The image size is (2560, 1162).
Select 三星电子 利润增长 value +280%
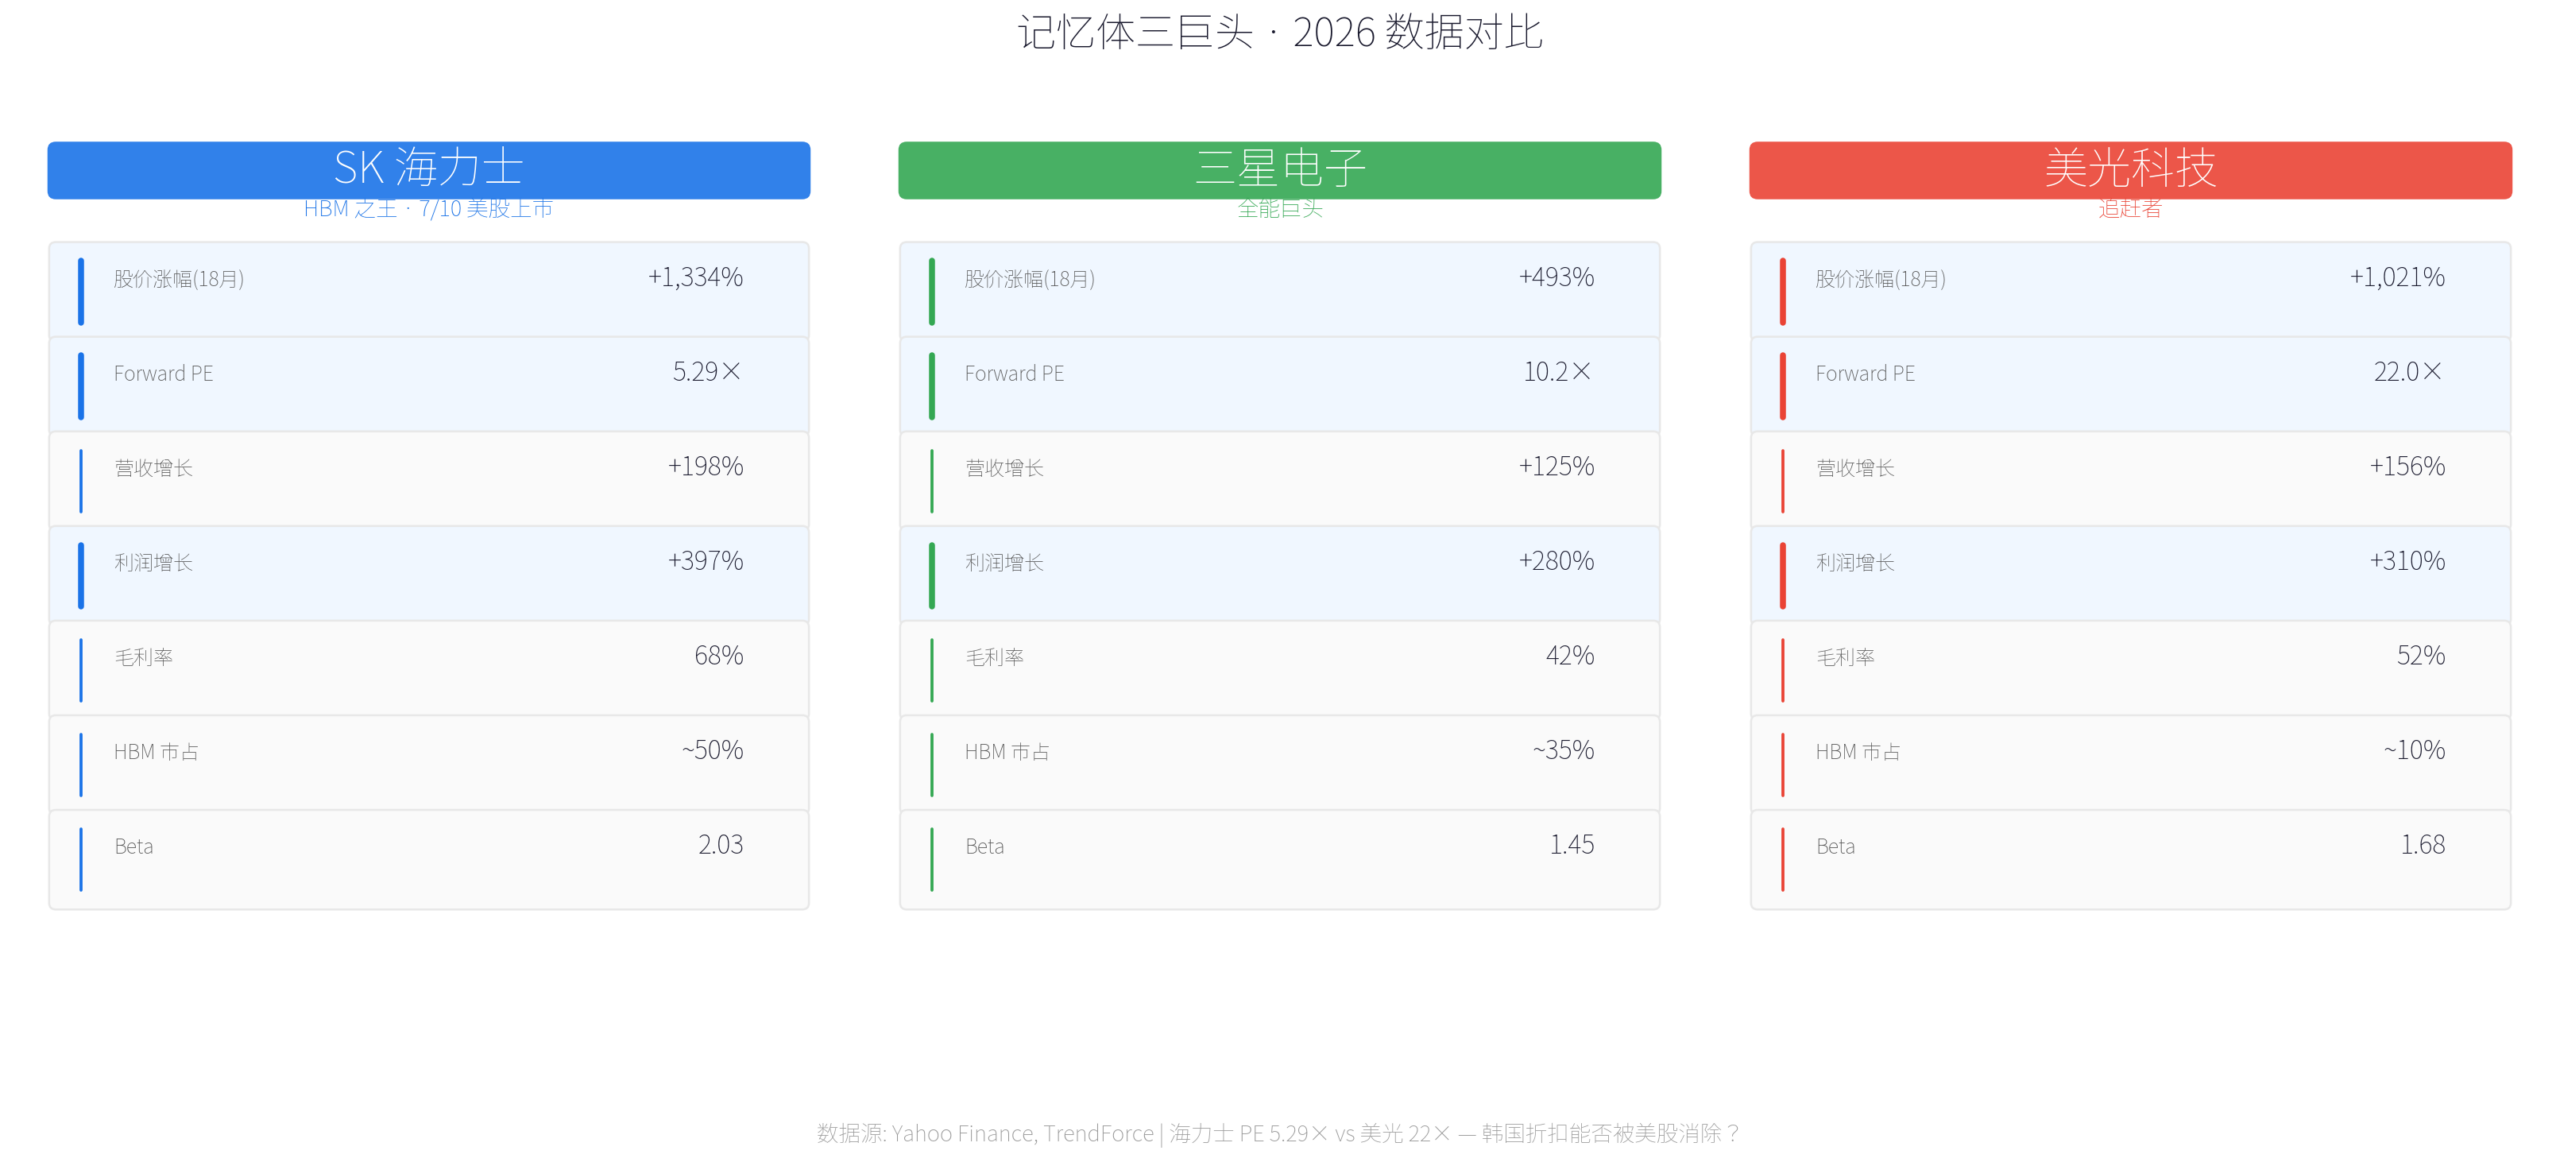click(1556, 561)
